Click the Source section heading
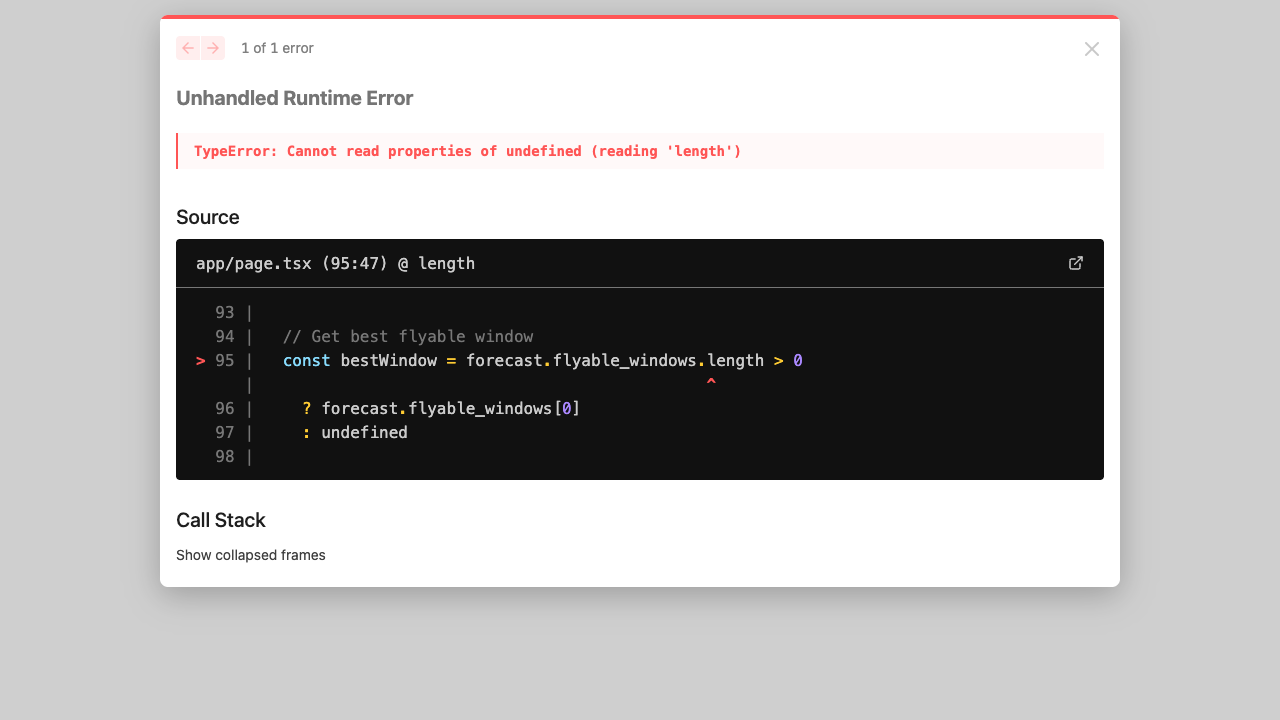Image resolution: width=1280 pixels, height=720 pixels. tap(208, 217)
